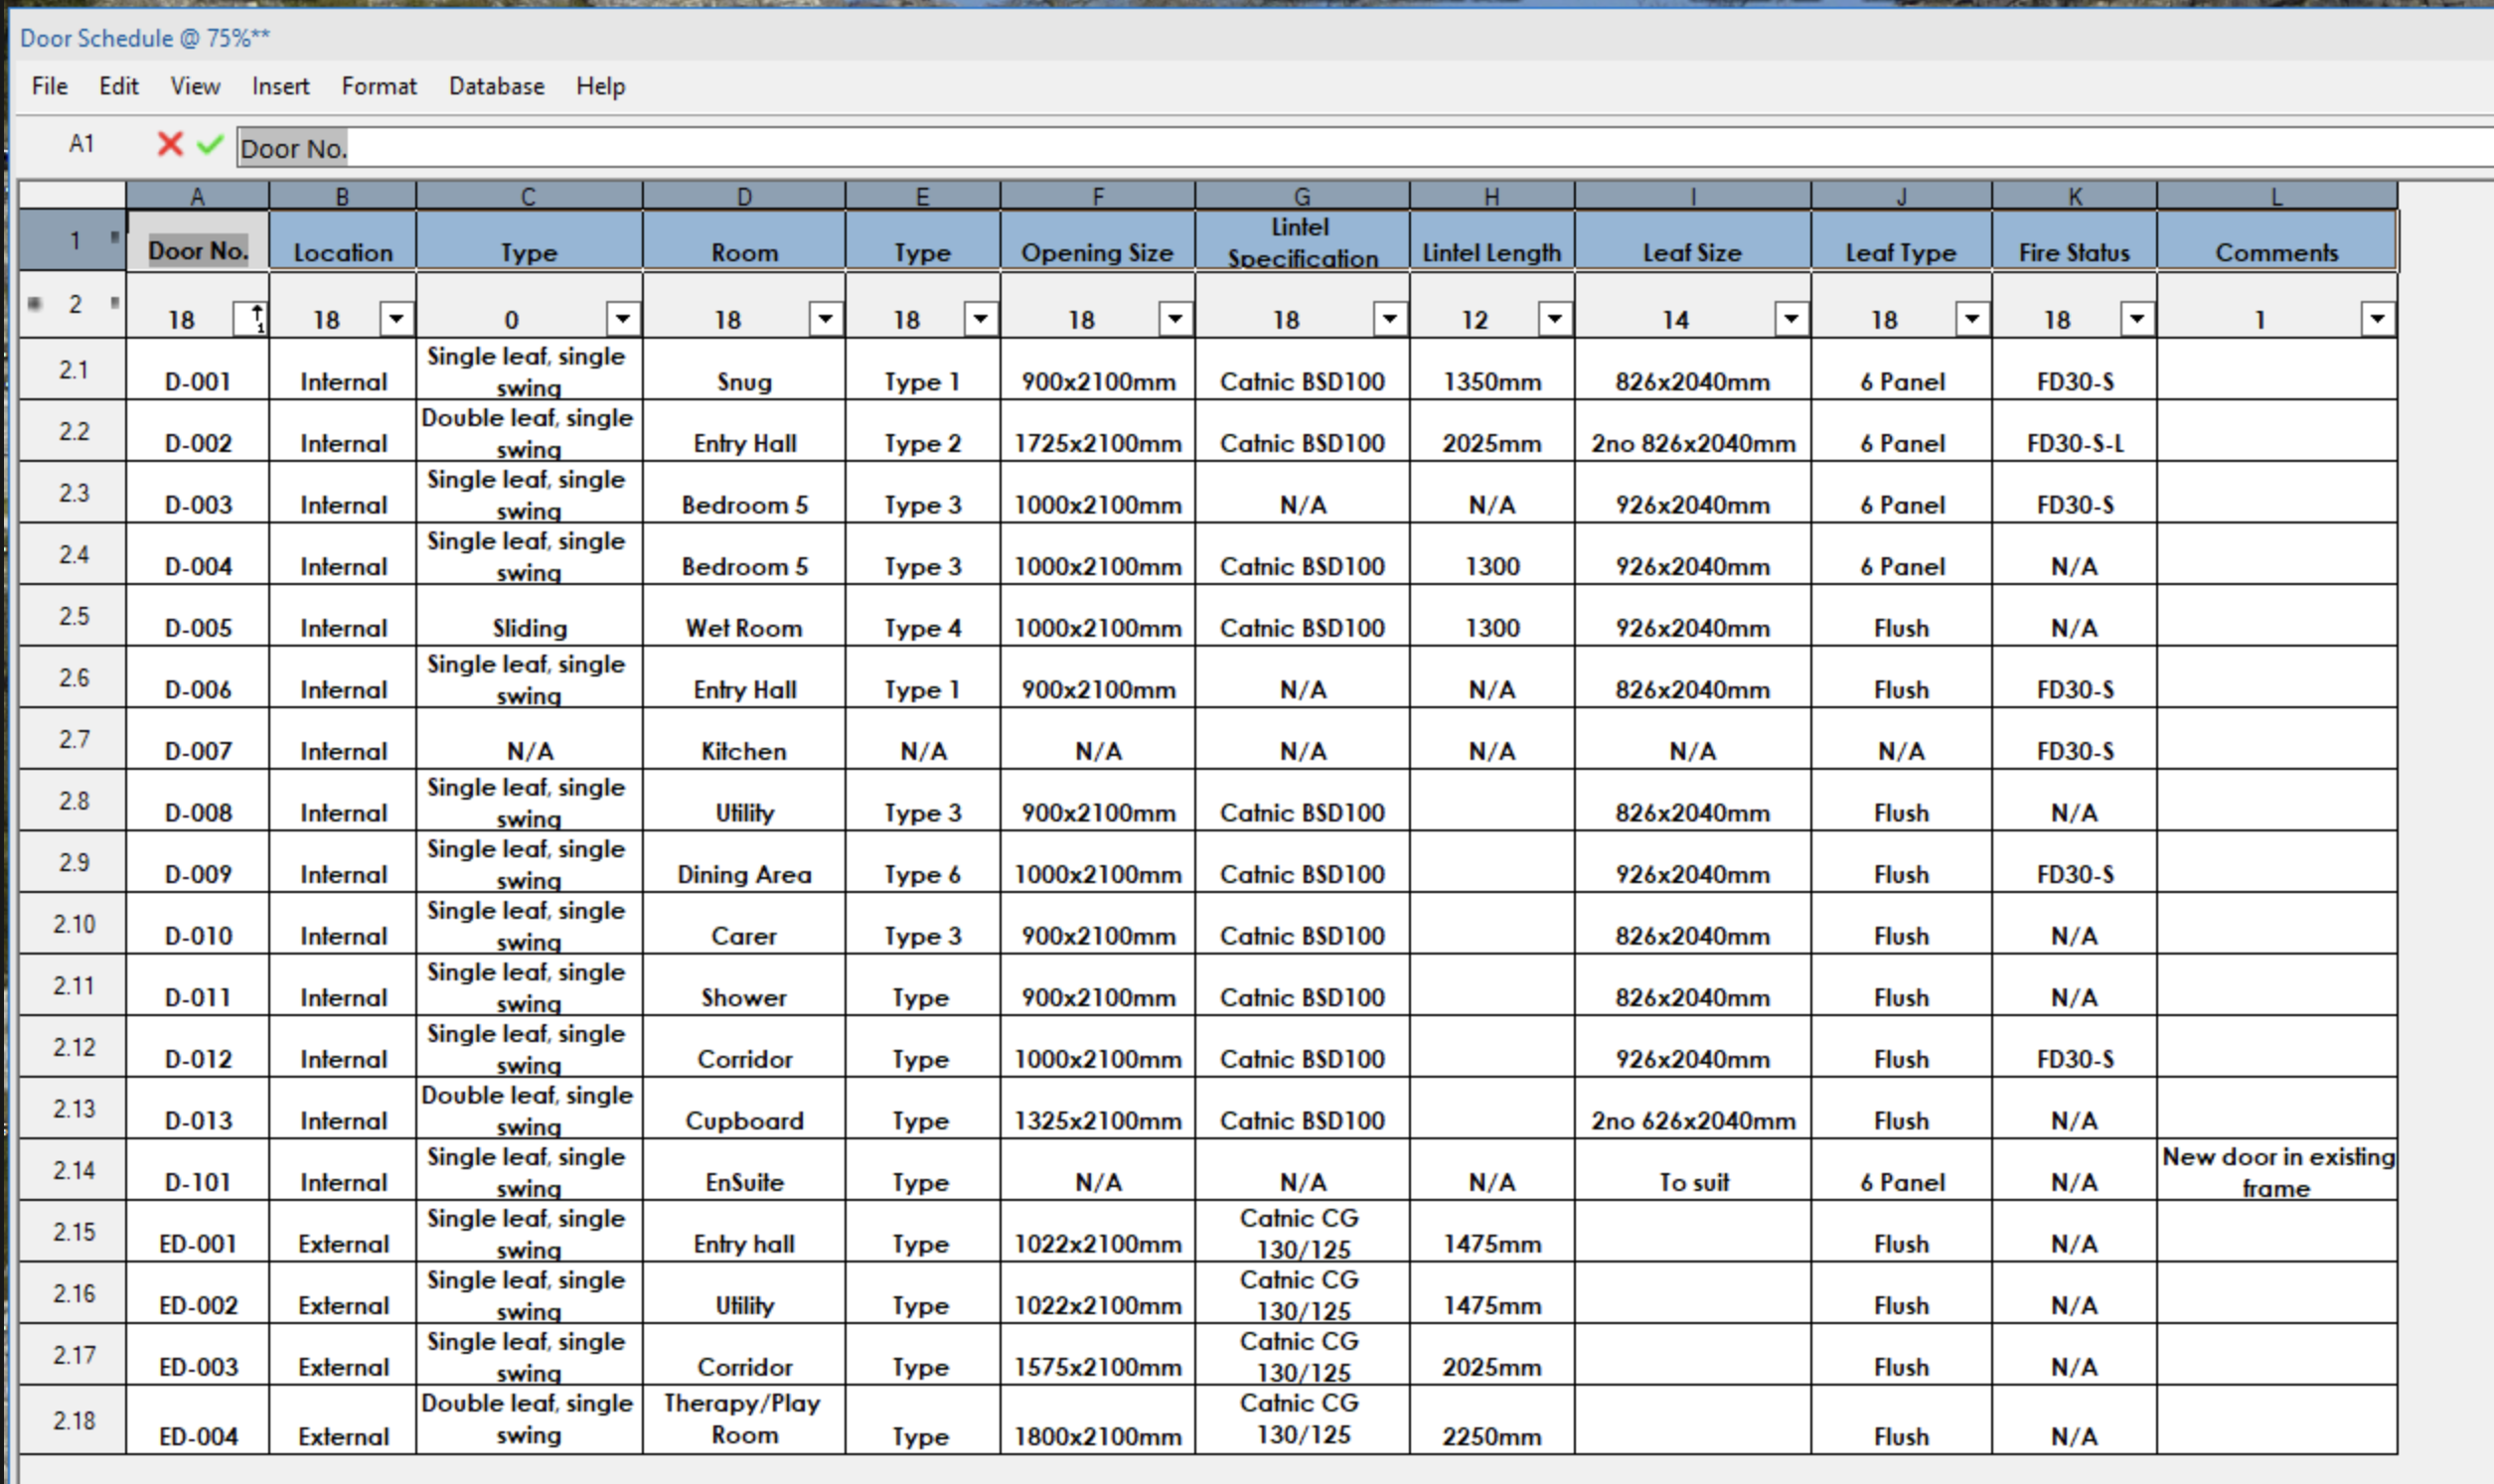This screenshot has height=1484, width=2494.
Task: Open the Location column filter dropdown
Action: point(396,318)
